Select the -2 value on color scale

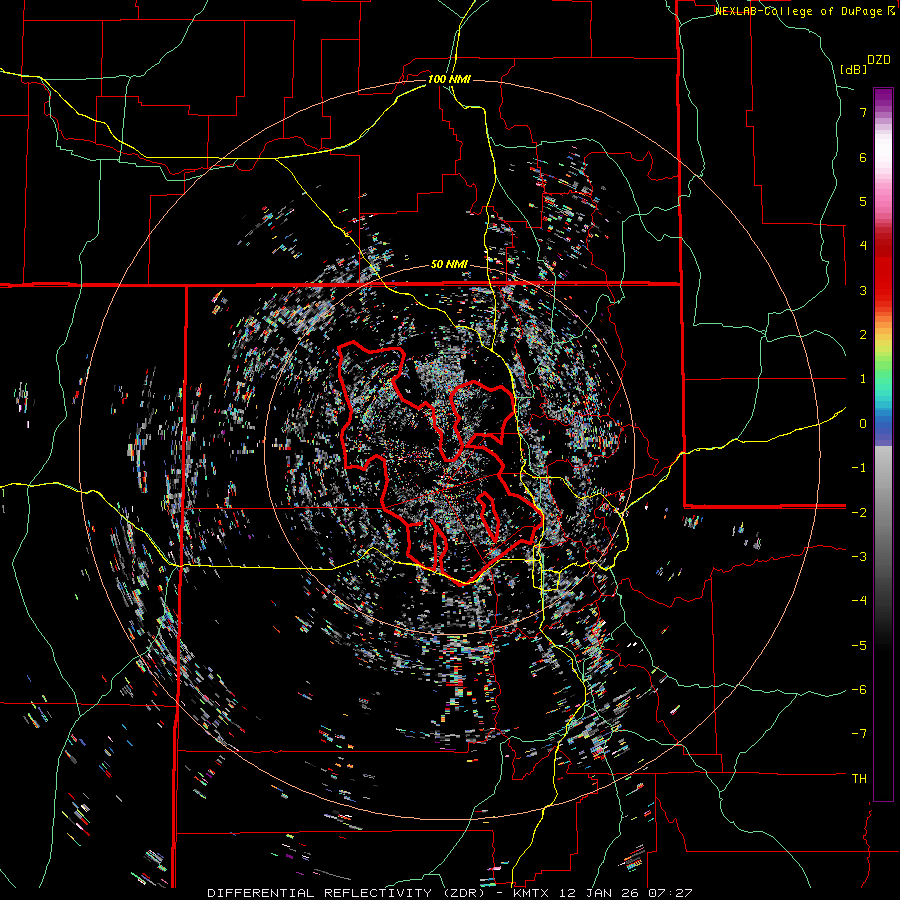pos(859,512)
